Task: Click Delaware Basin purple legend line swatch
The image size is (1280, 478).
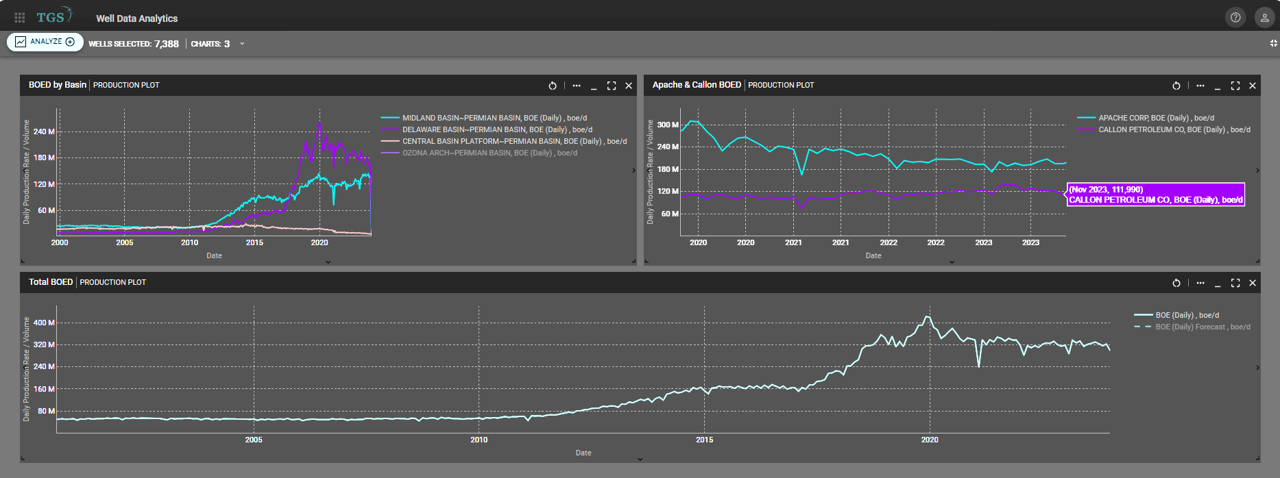Action: click(390, 129)
